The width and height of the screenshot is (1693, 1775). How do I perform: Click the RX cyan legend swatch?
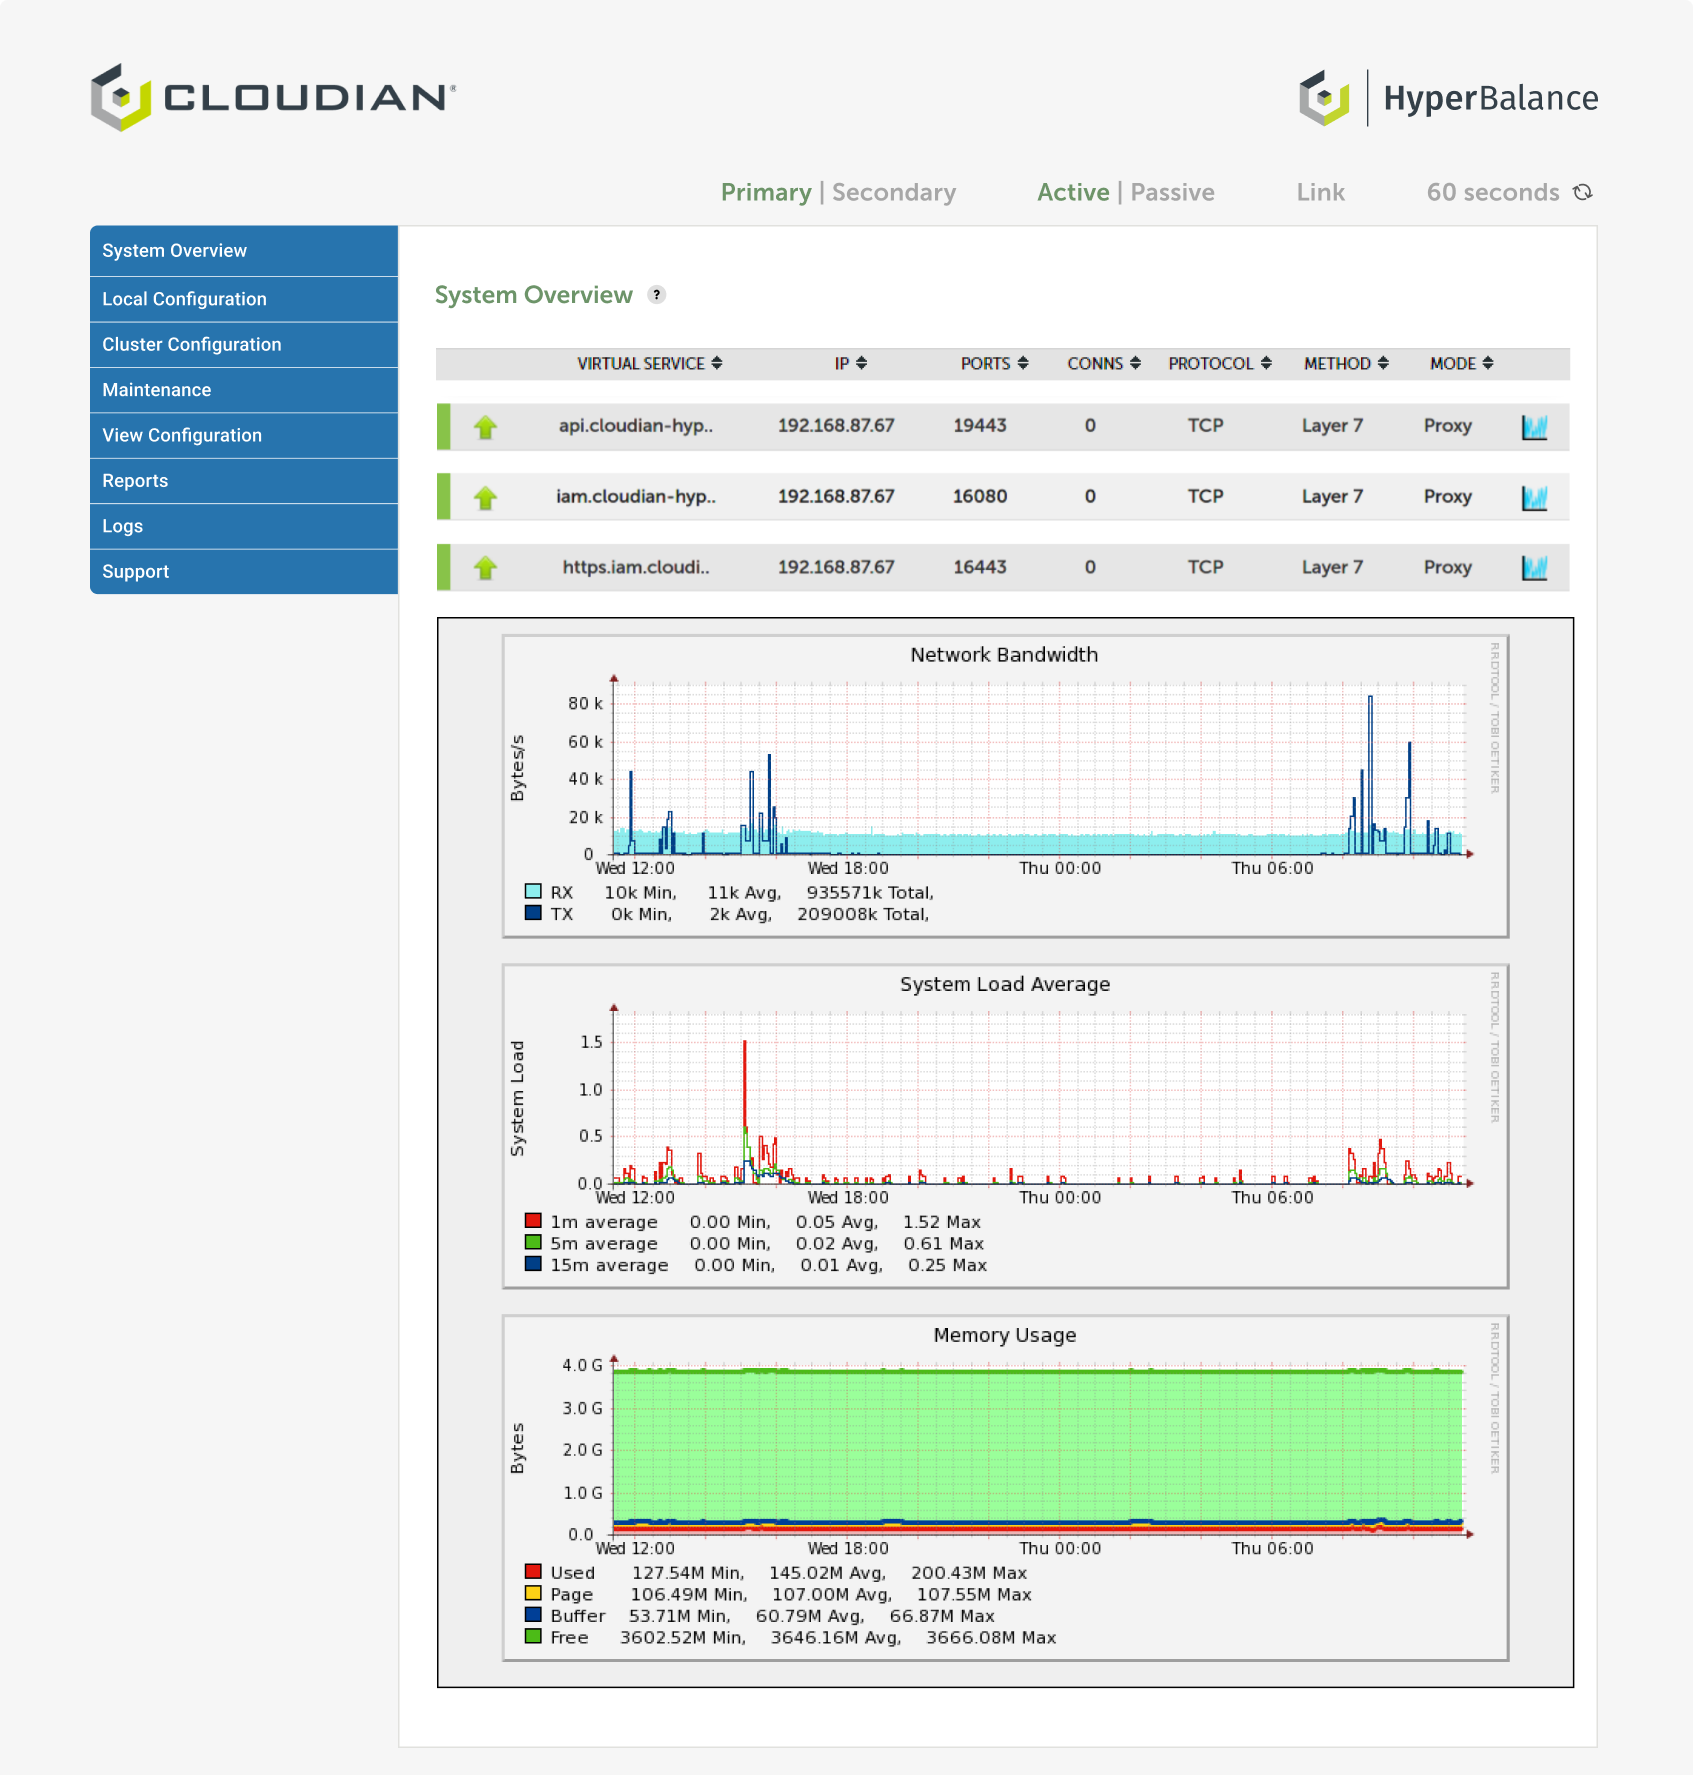pyautogui.click(x=533, y=892)
